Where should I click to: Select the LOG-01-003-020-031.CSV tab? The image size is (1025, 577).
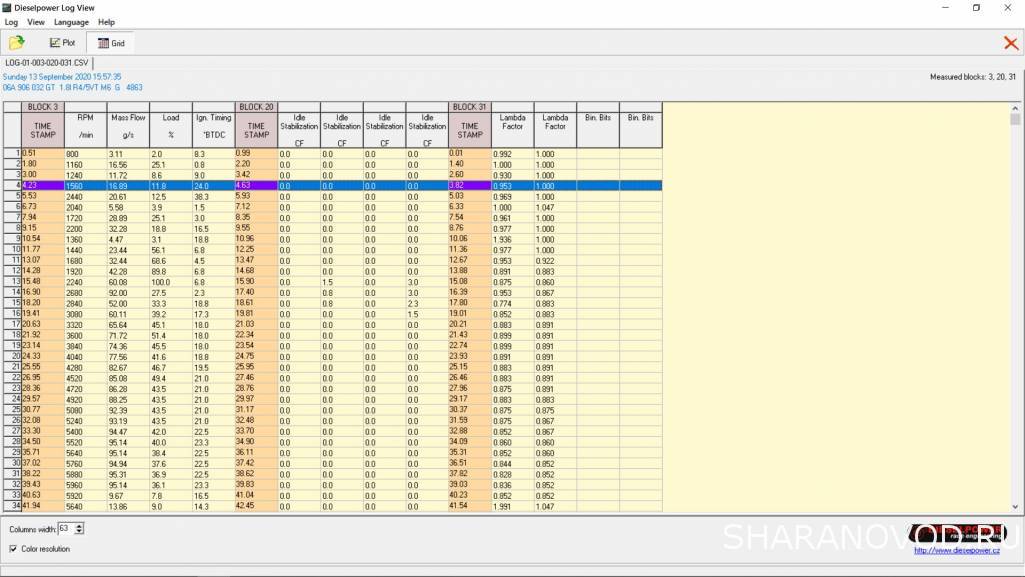(47, 62)
